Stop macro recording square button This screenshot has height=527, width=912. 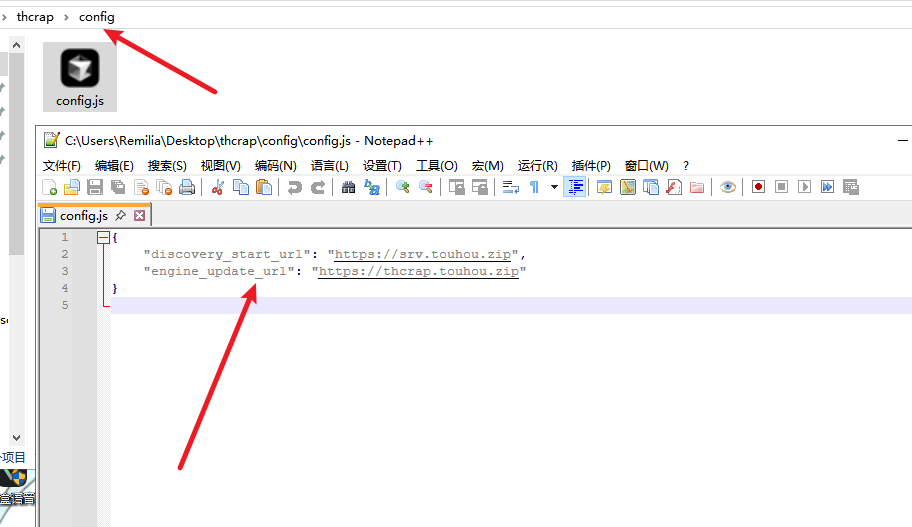click(x=781, y=187)
